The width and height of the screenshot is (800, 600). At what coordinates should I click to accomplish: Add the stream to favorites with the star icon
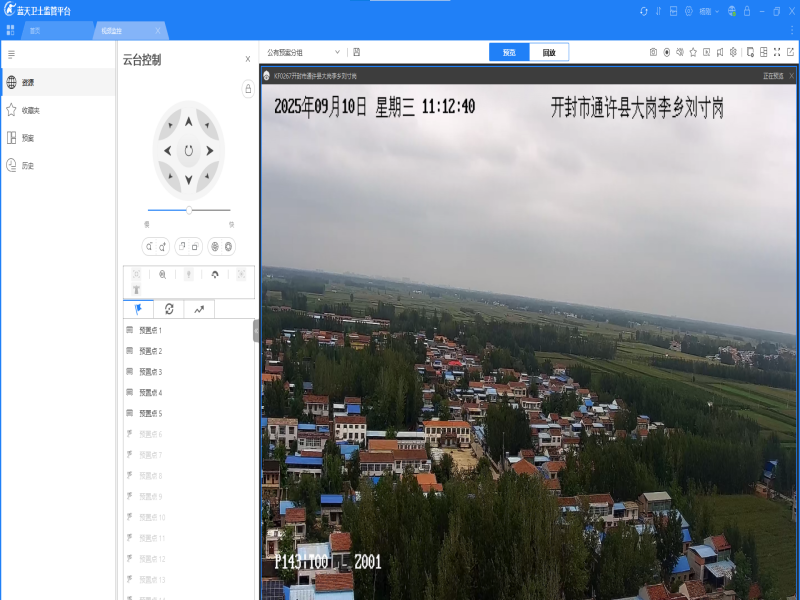click(693, 52)
